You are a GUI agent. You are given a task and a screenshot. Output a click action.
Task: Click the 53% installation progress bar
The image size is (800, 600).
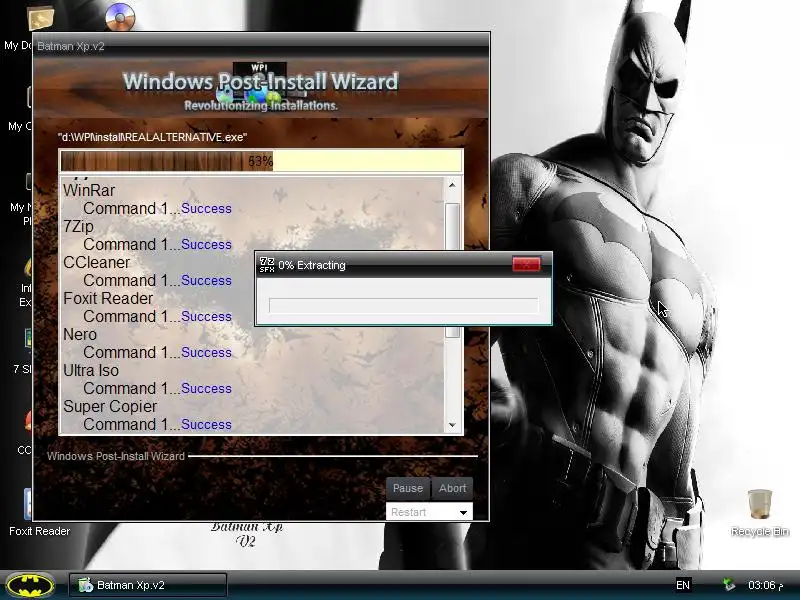[x=261, y=161]
